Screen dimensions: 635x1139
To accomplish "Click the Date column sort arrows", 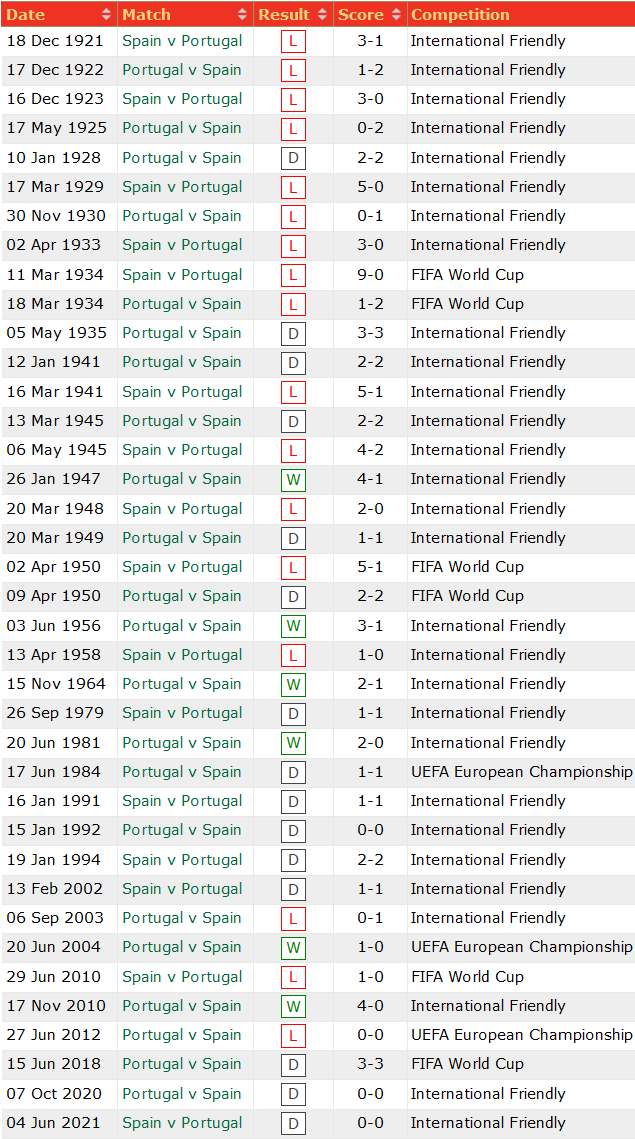I will point(107,14).
